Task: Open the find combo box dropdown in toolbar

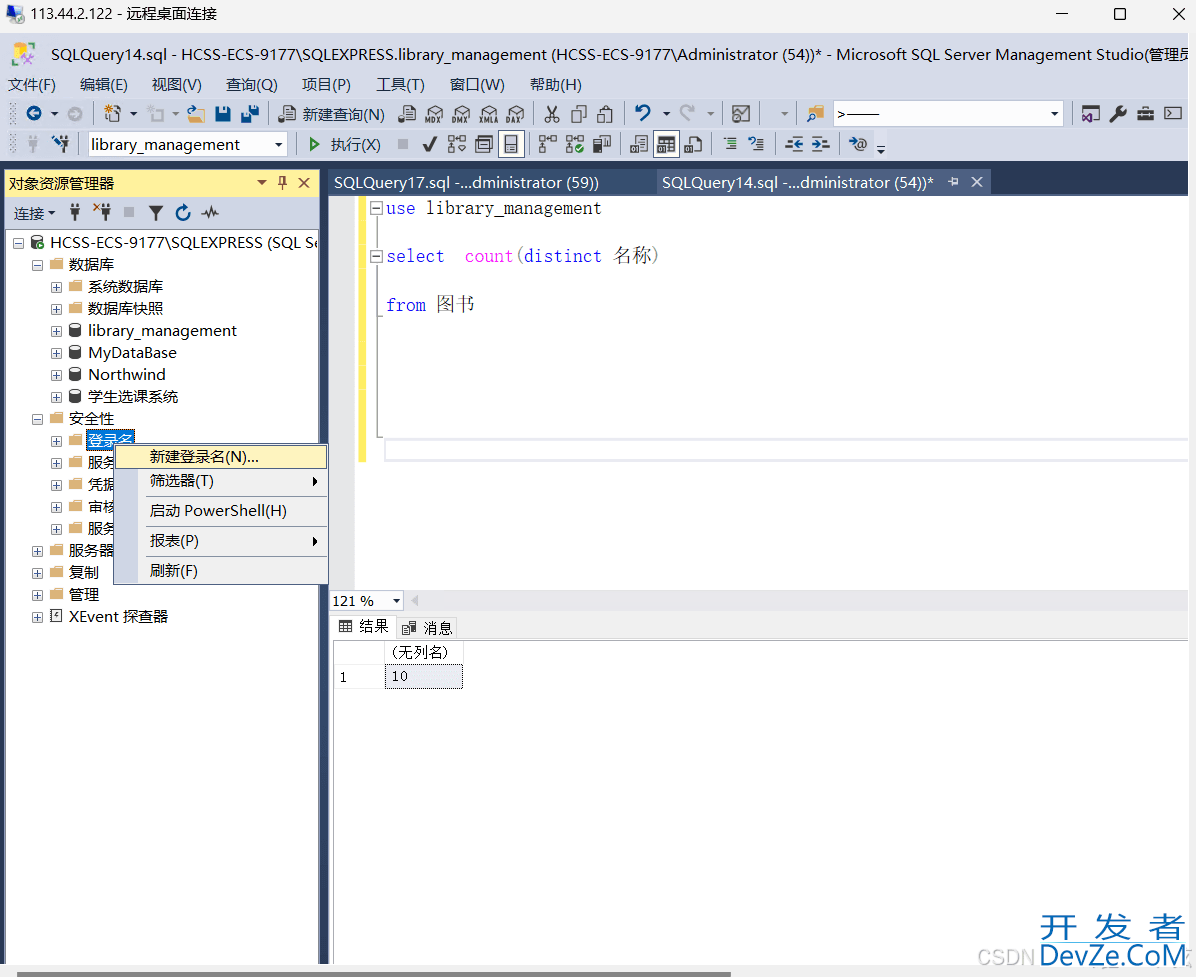Action: [x=1054, y=114]
